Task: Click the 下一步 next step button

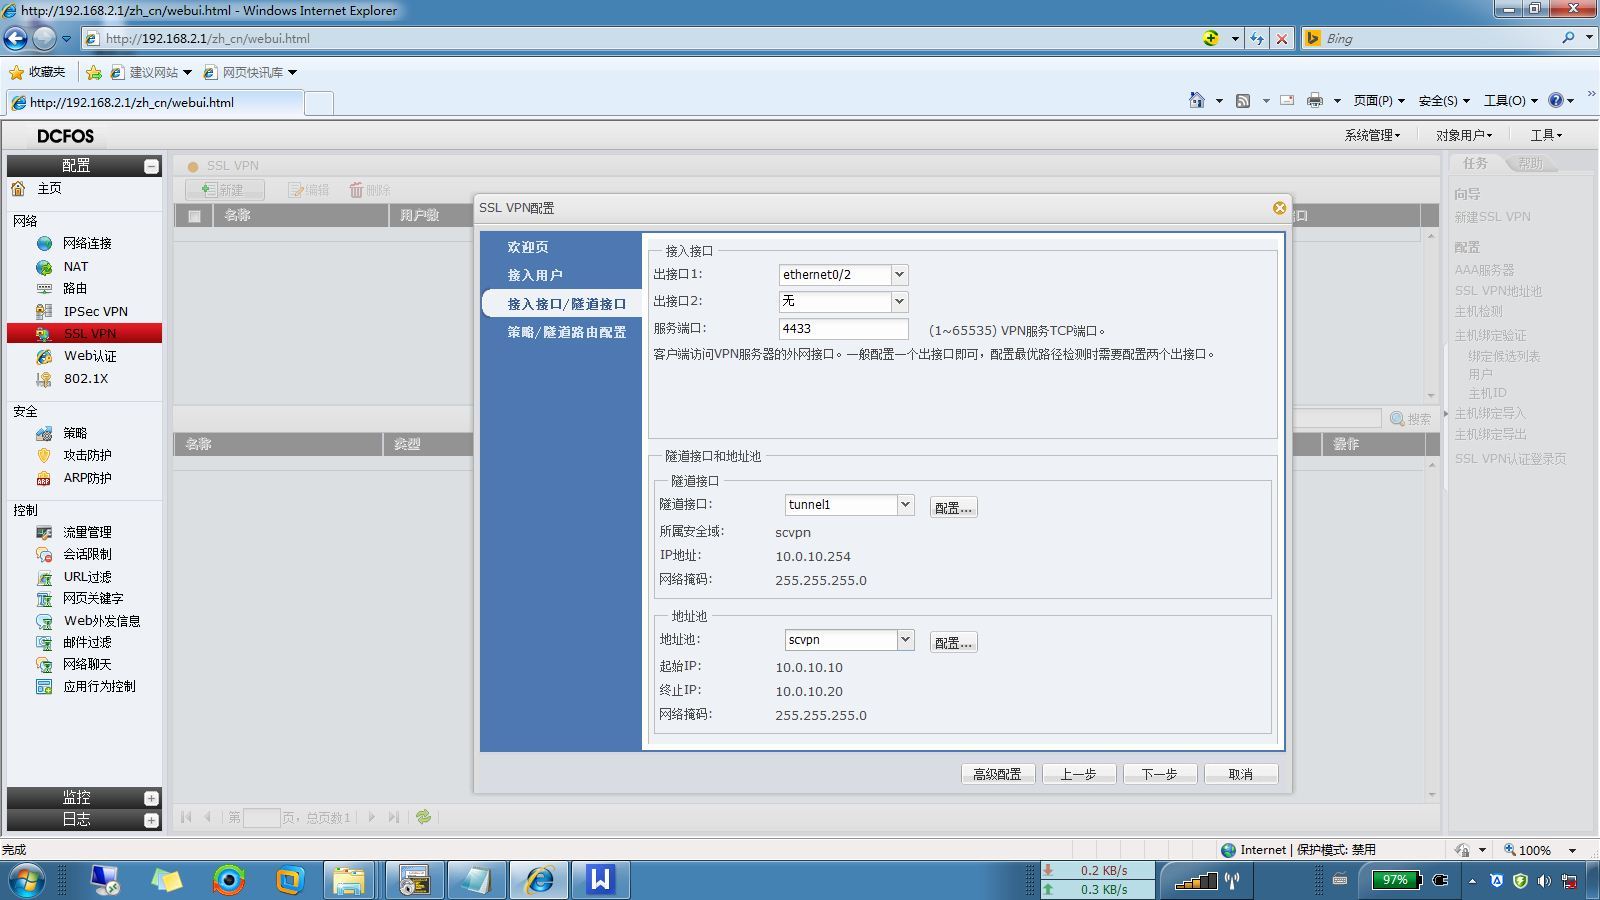Action: click(x=1160, y=774)
